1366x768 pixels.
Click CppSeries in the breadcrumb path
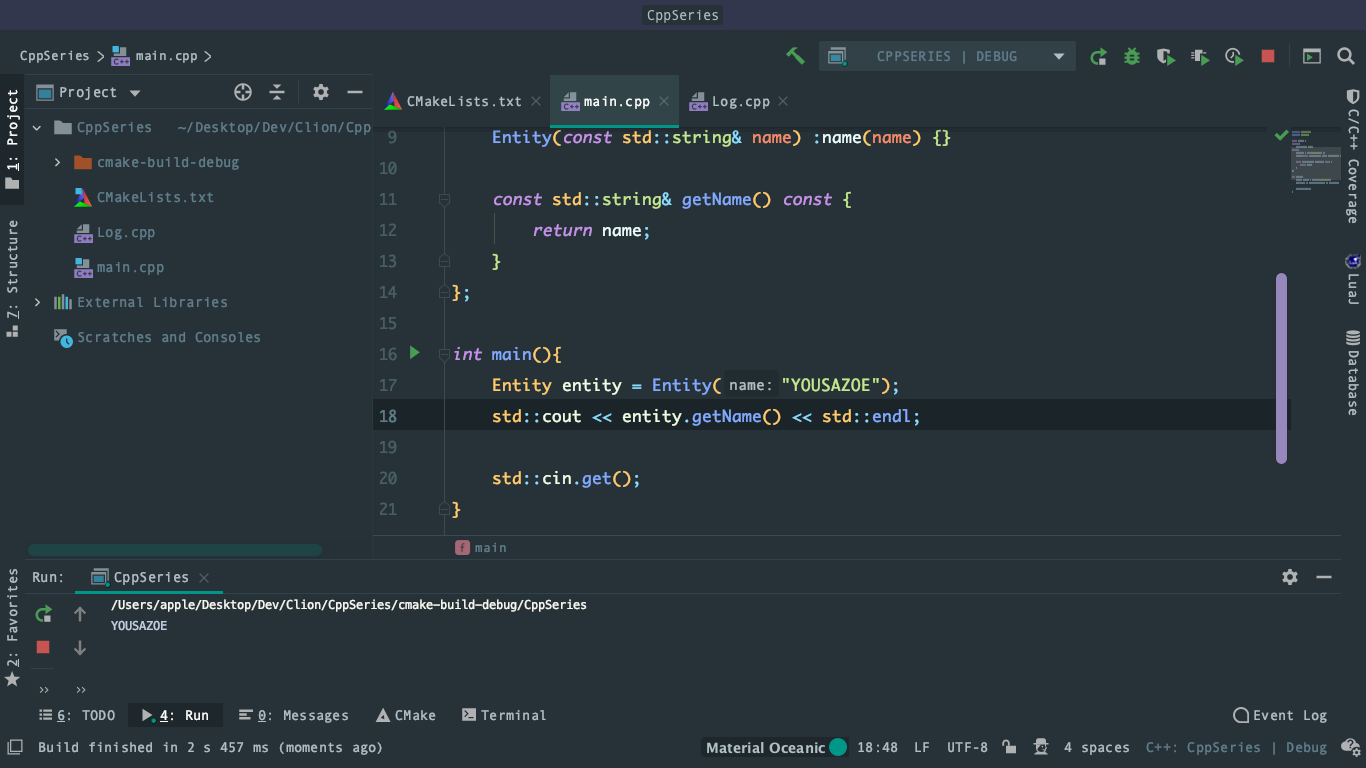pyautogui.click(x=54, y=56)
